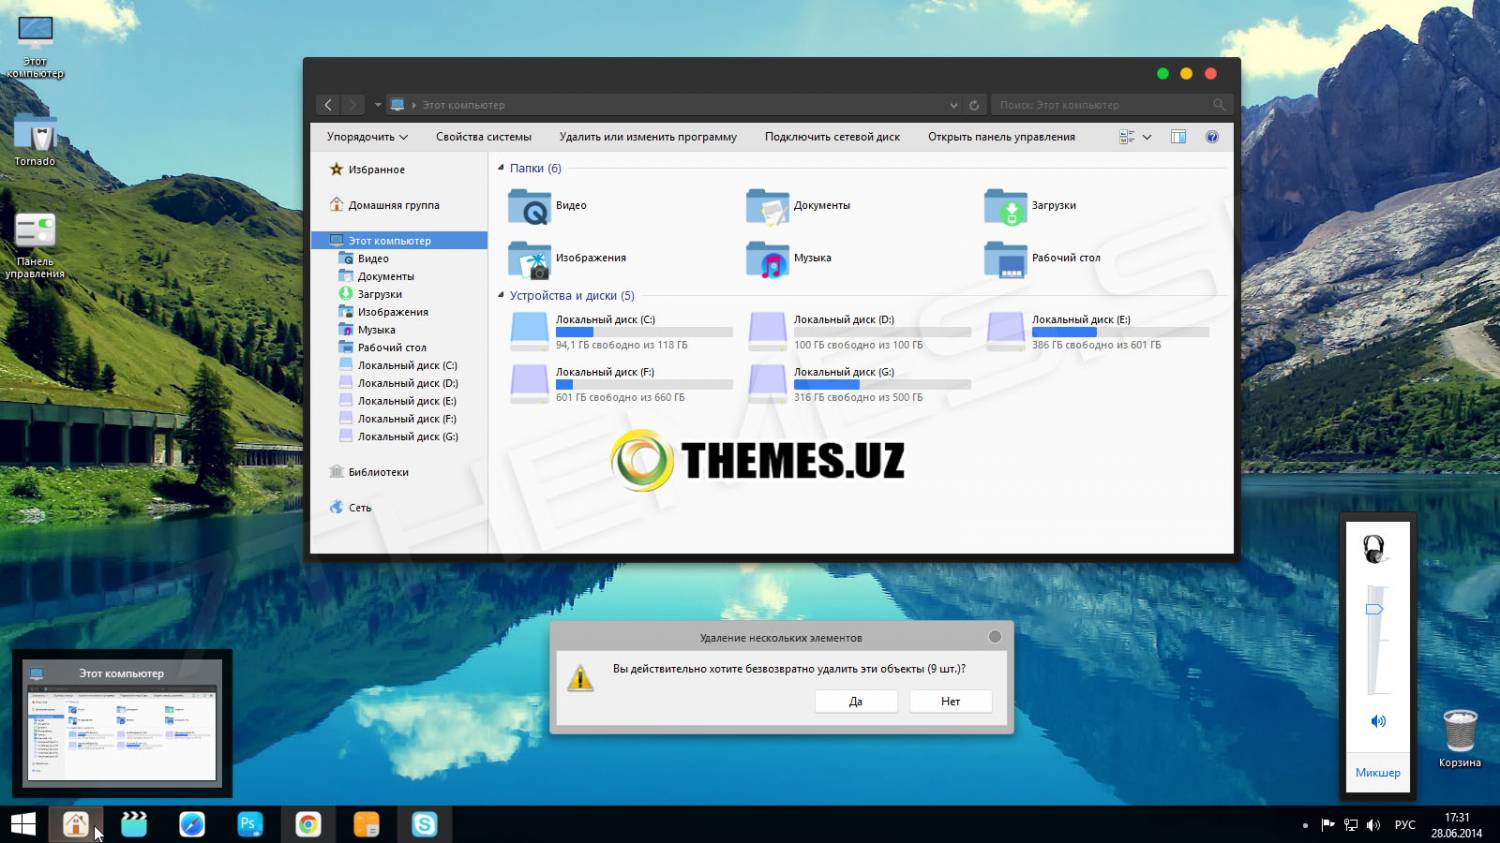1500x843 pixels.
Task: Click Открыть панель управления
Action: [x=1001, y=137]
